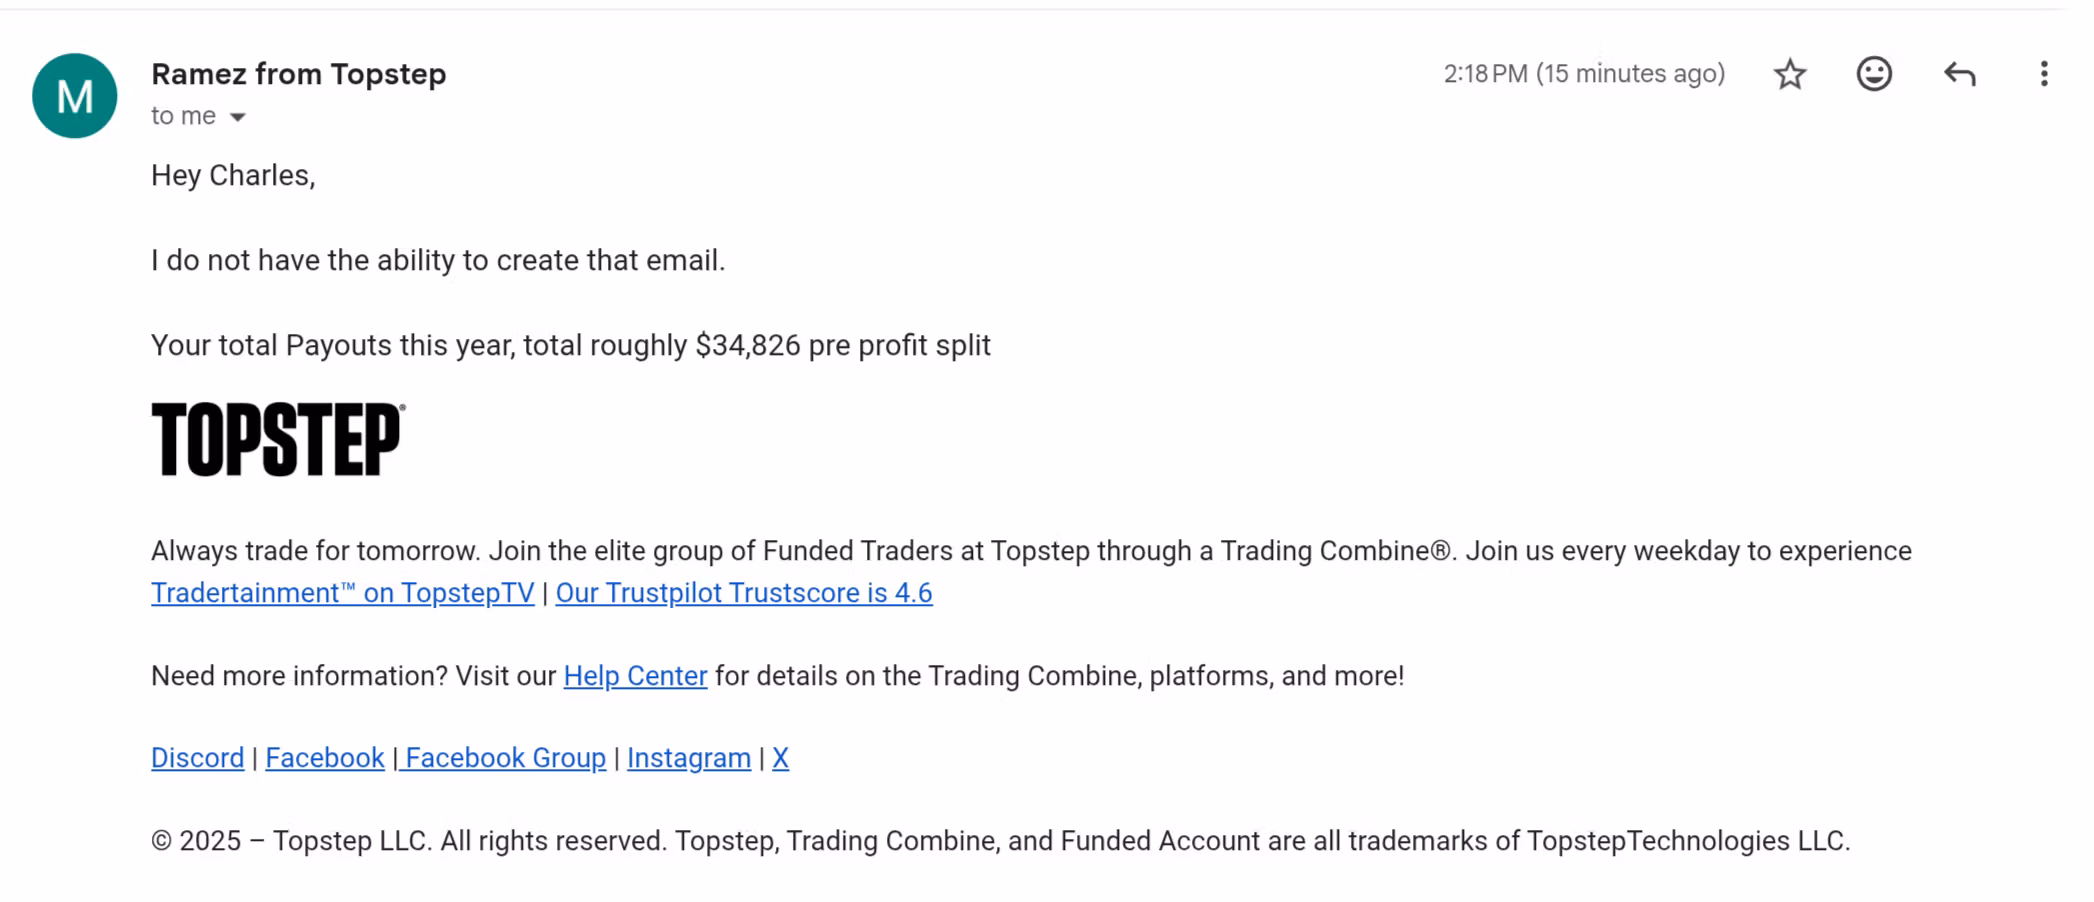Click the reply arrow icon
Image resolution: width=2094 pixels, height=902 pixels.
point(1959,74)
